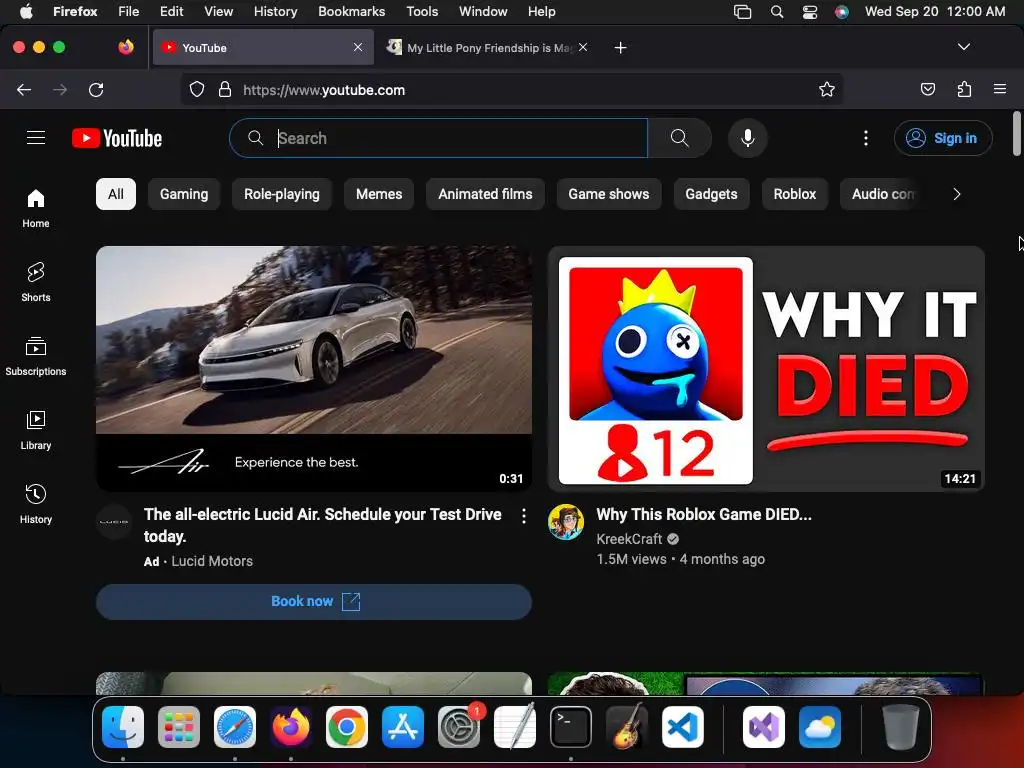1024x768 pixels.
Task: Select the Memes filter chip
Action: 379,194
